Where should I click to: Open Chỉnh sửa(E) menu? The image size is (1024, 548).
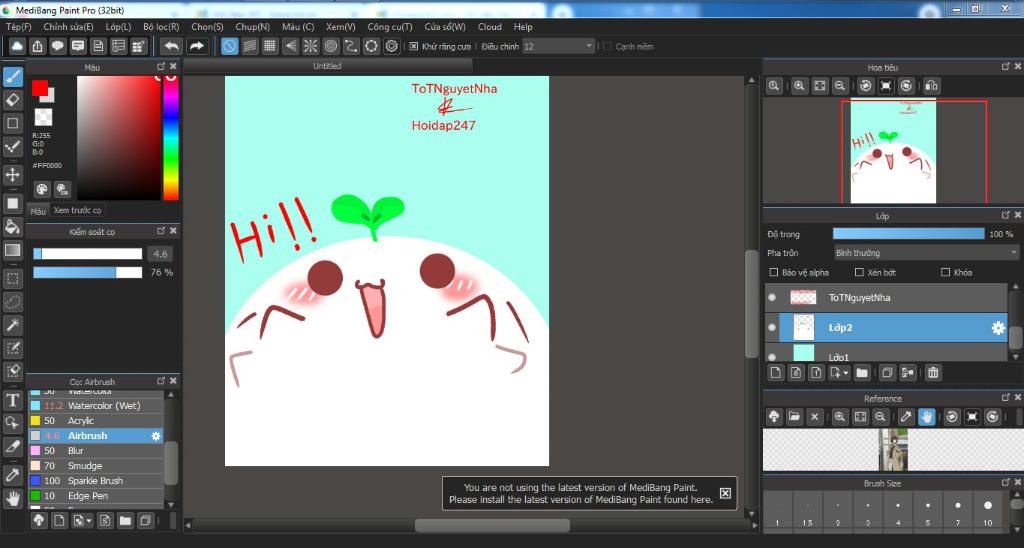click(x=68, y=27)
